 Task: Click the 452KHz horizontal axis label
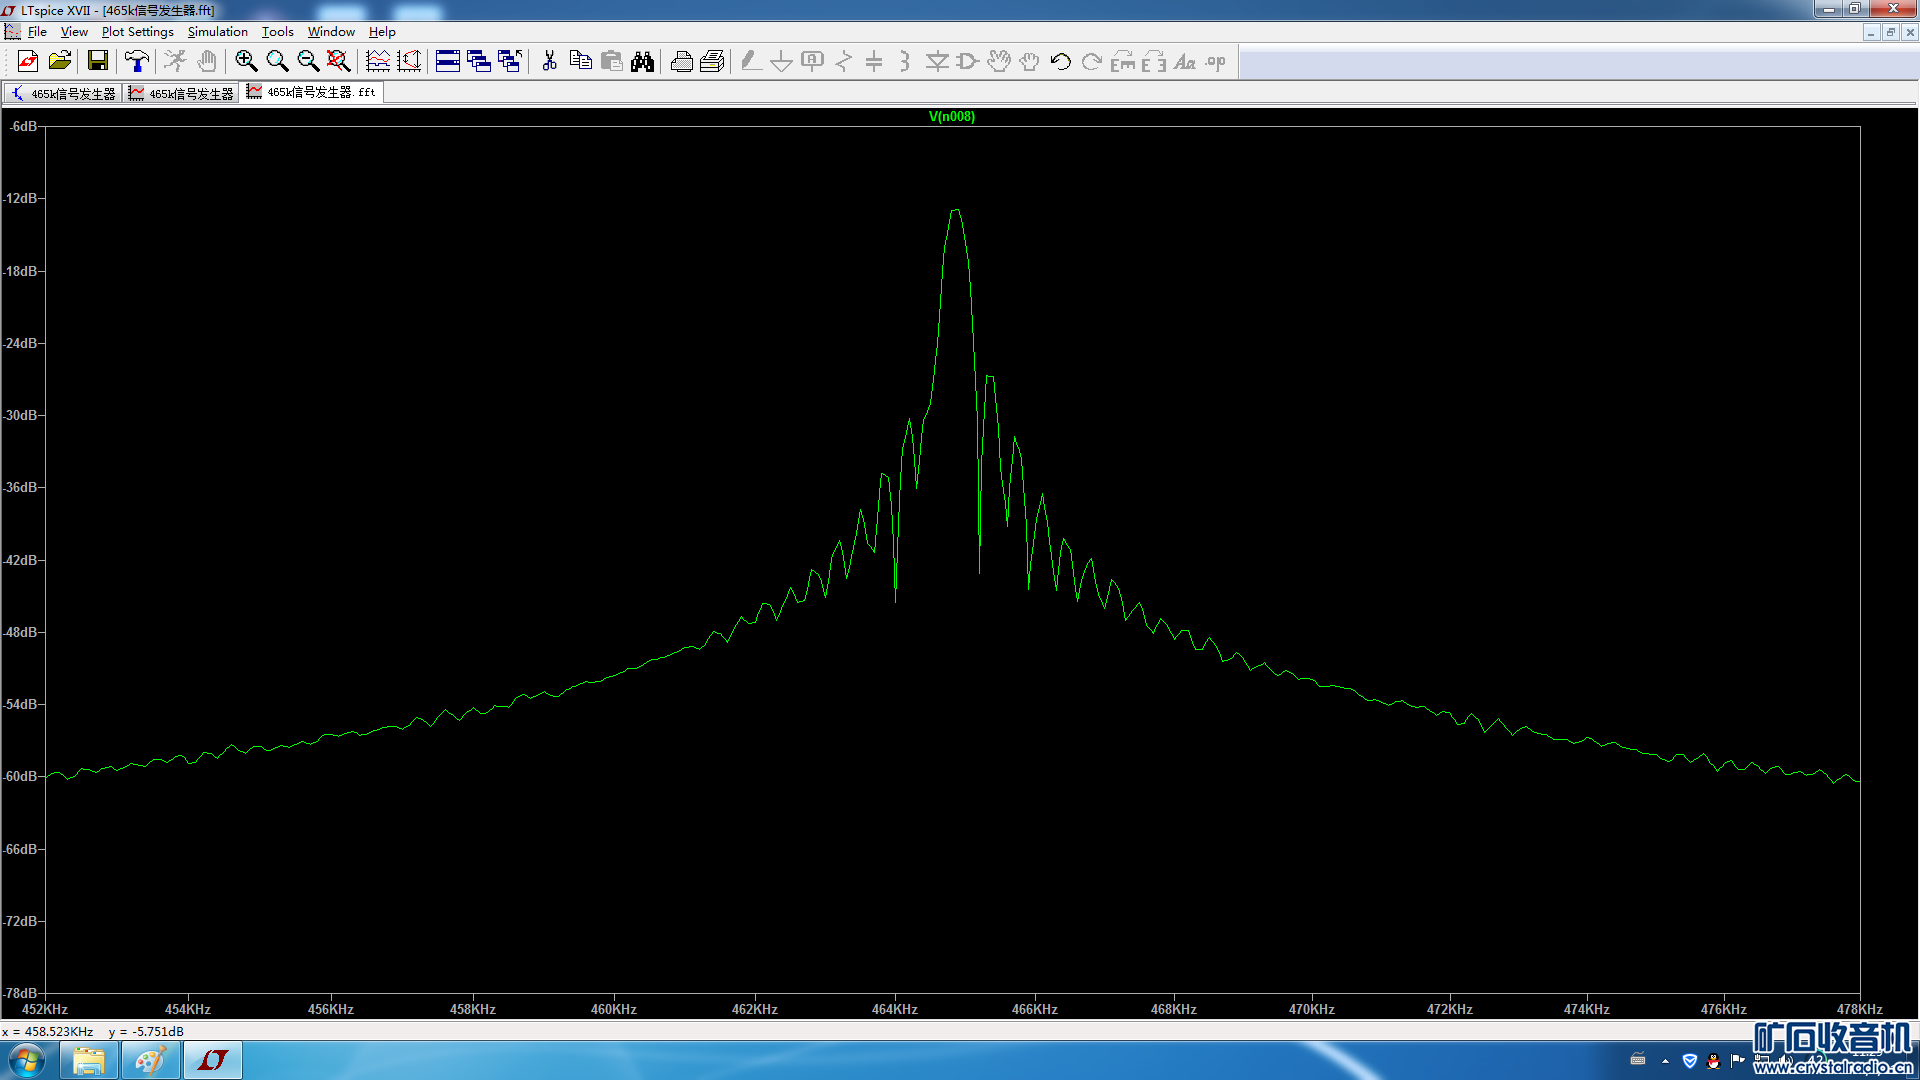click(45, 1009)
